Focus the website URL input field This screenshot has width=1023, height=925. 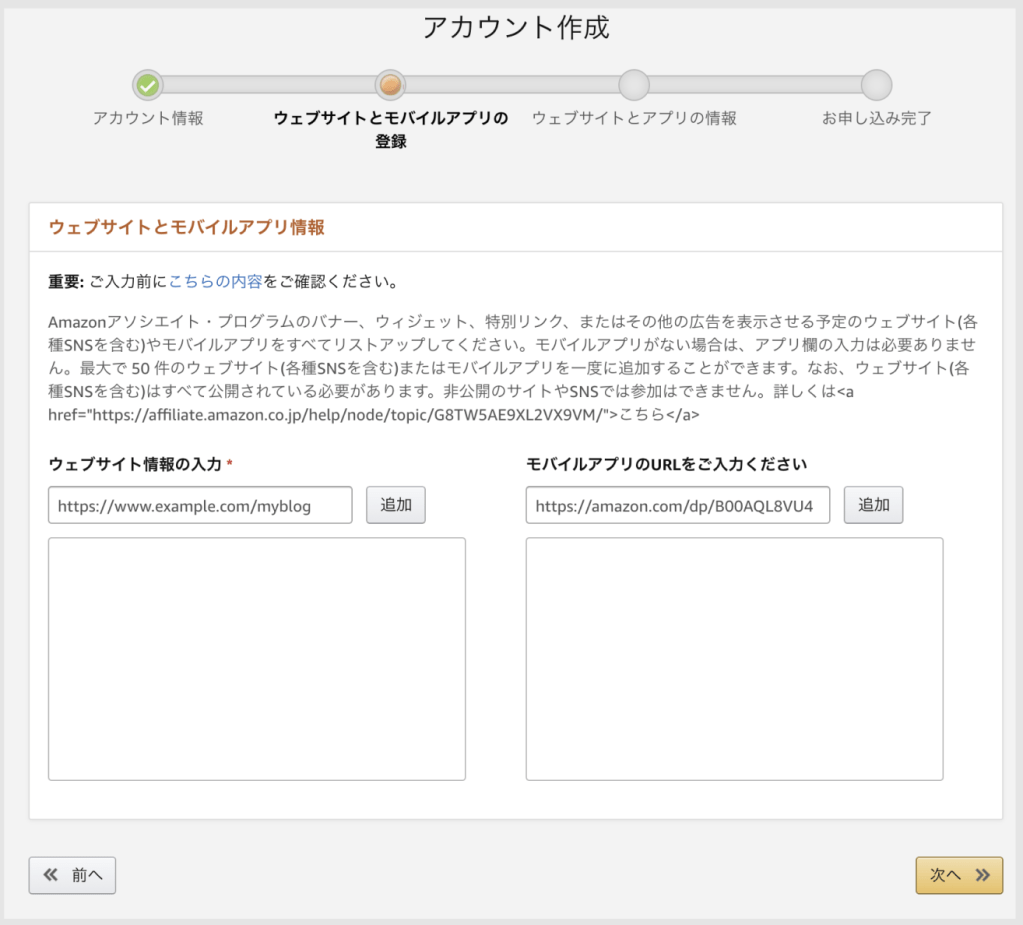200,505
